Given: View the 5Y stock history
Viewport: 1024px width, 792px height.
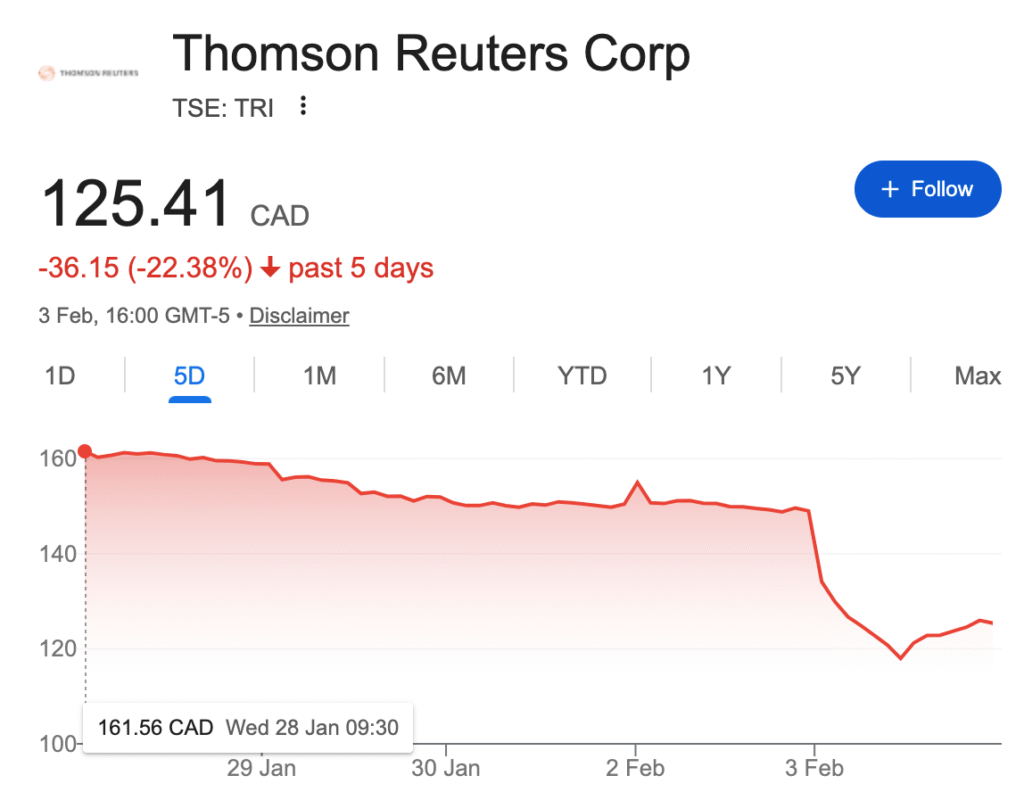Looking at the screenshot, I should point(843,375).
